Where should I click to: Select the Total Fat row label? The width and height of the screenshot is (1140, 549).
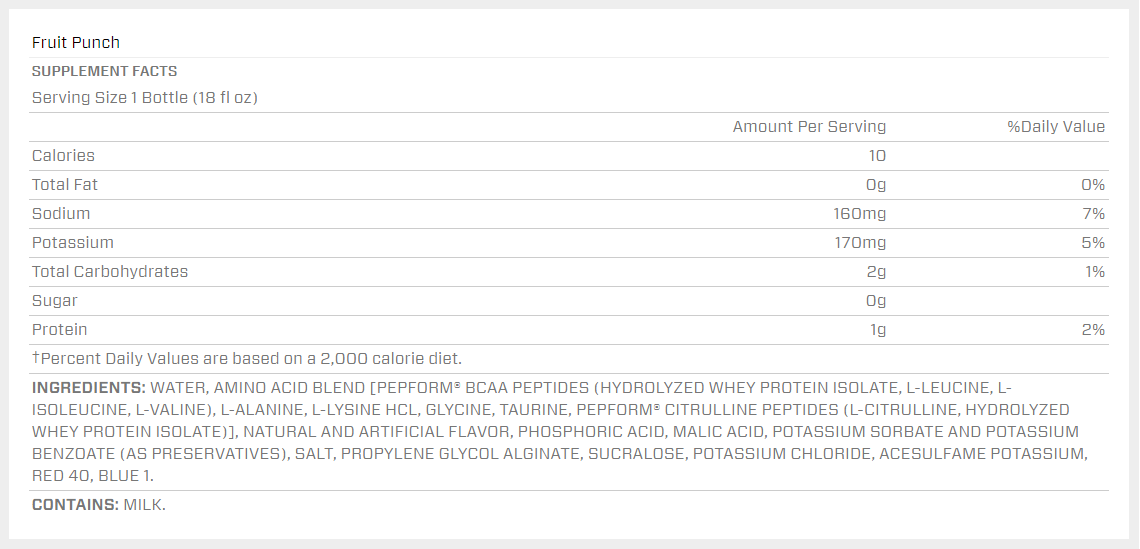coord(65,185)
